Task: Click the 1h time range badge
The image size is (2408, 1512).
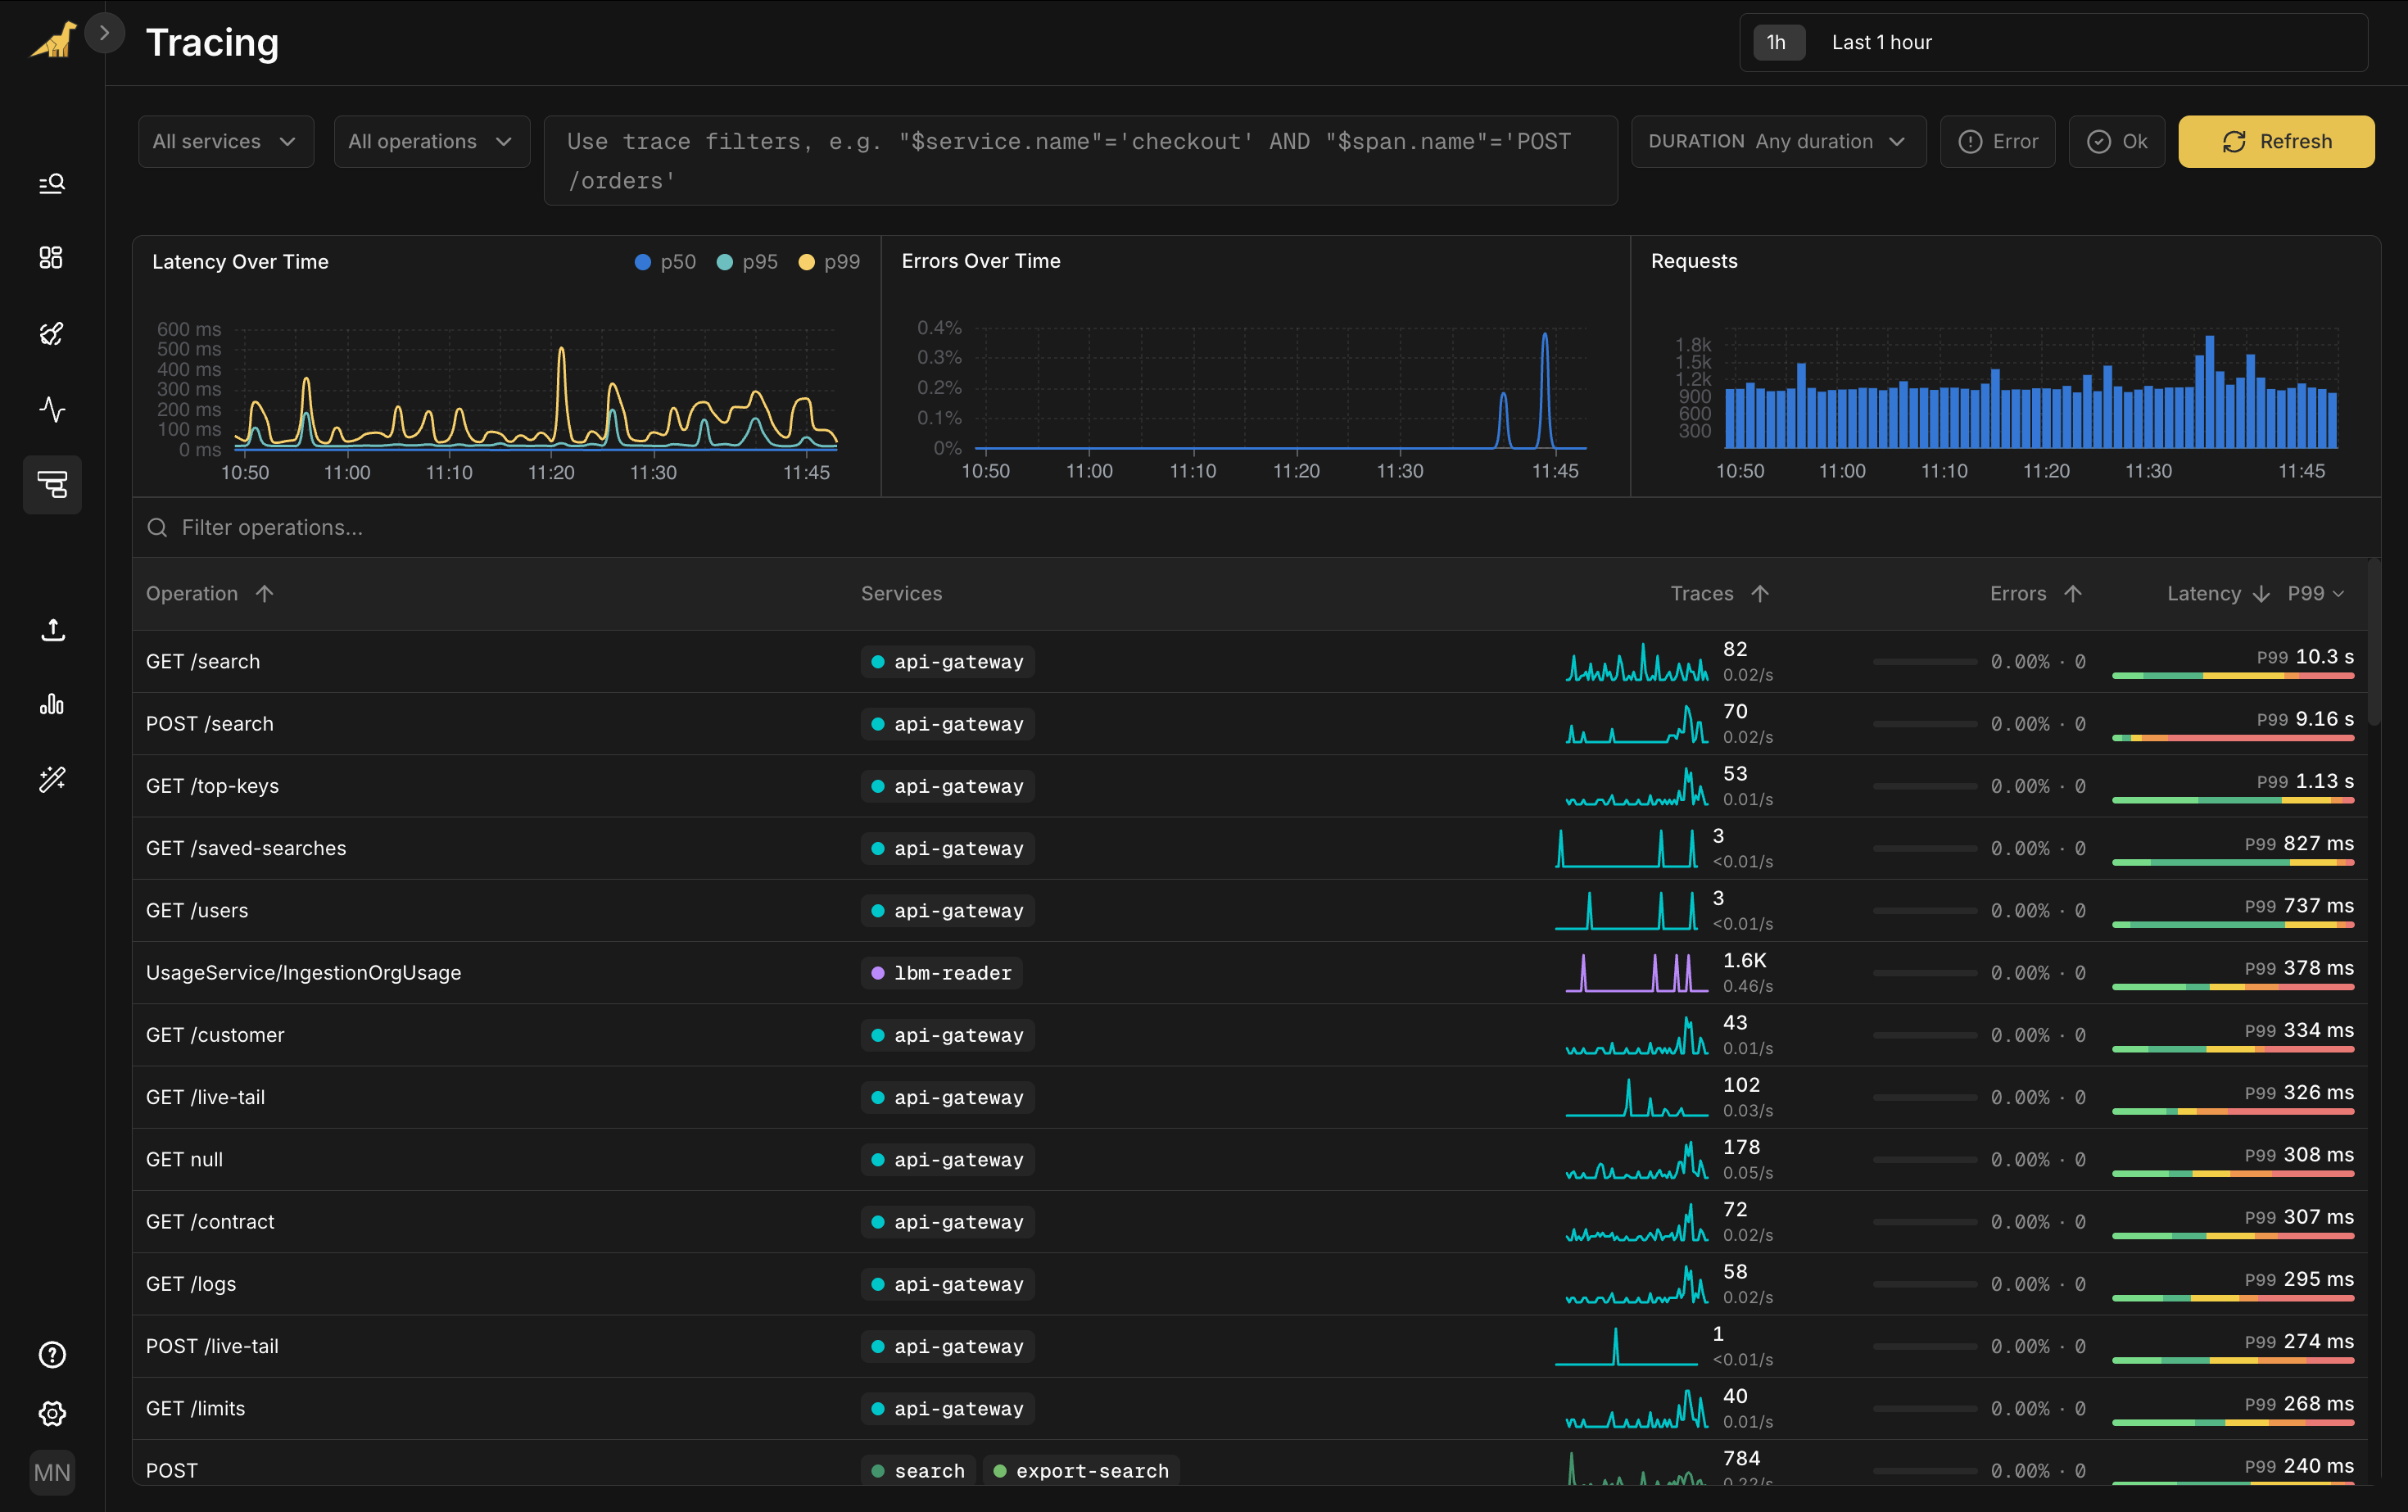Action: [1777, 42]
